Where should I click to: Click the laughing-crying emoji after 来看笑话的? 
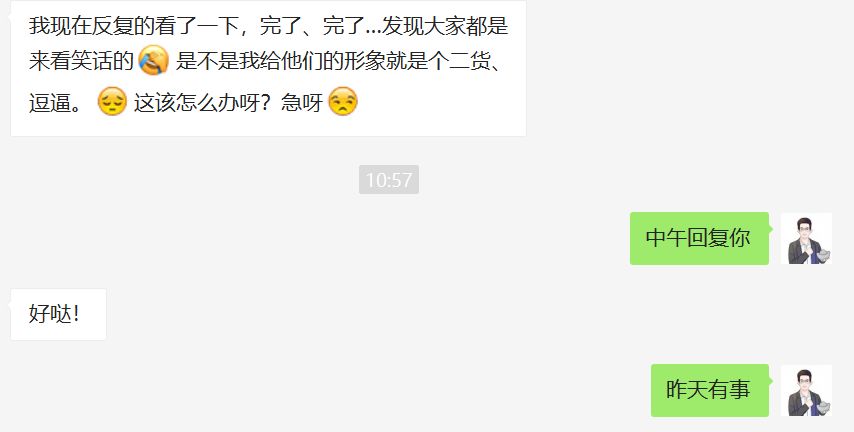(x=154, y=60)
